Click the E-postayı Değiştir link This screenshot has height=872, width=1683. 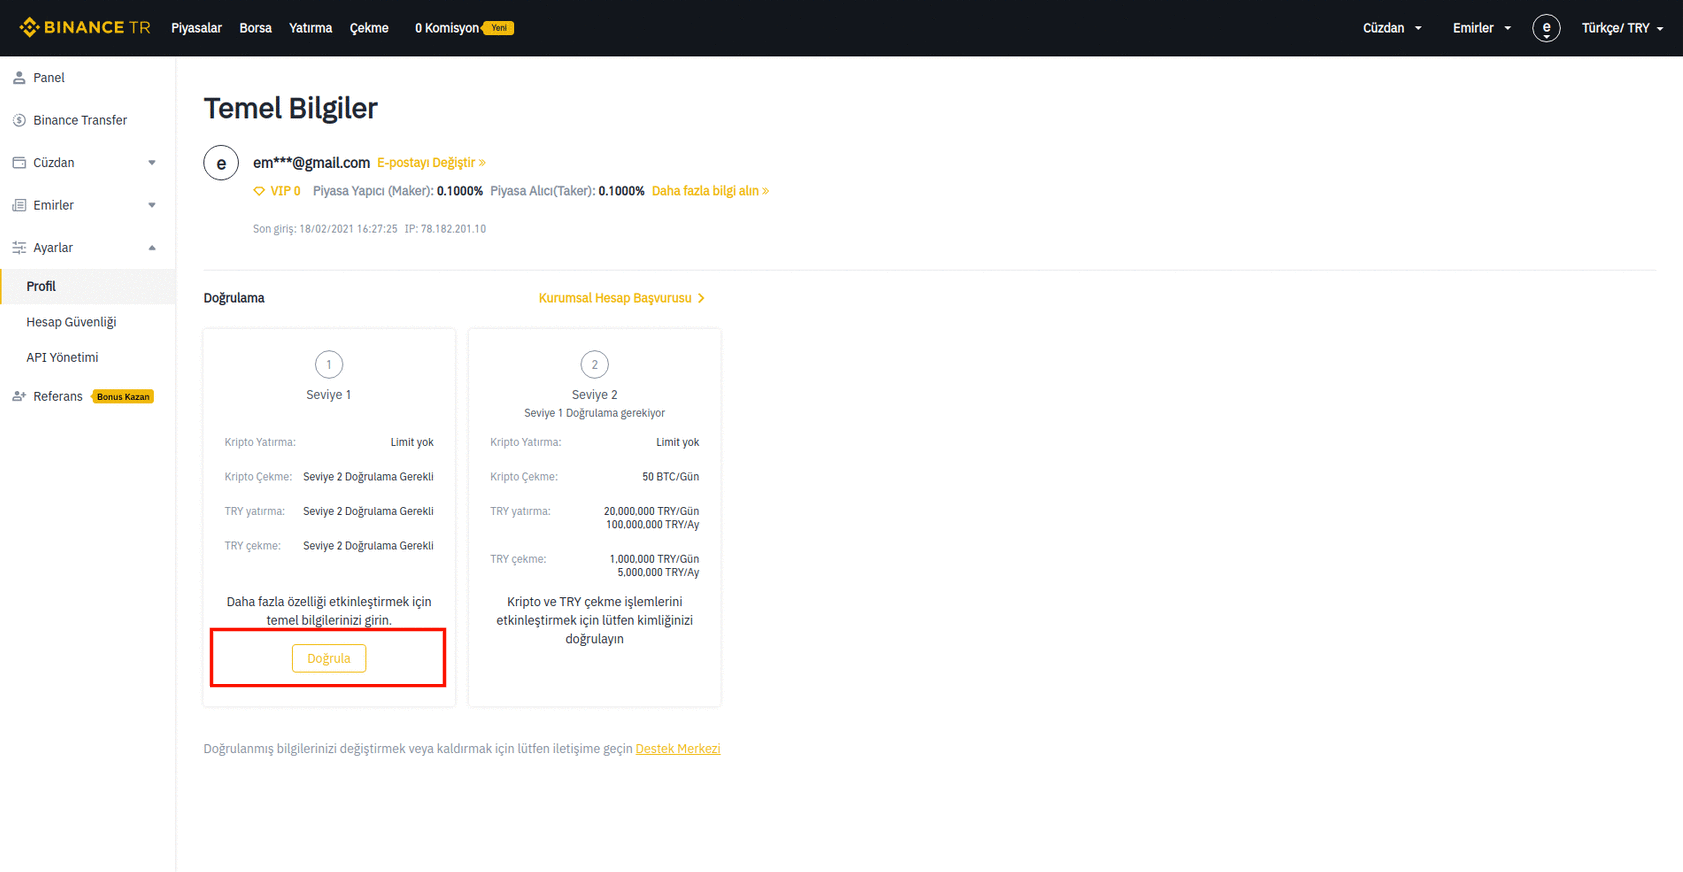pyautogui.click(x=431, y=162)
